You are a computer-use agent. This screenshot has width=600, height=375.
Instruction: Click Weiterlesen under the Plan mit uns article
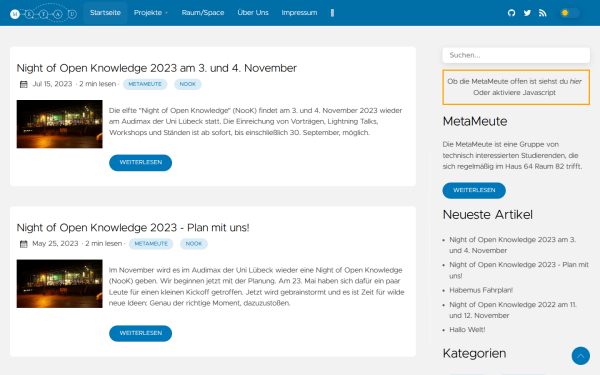140,333
